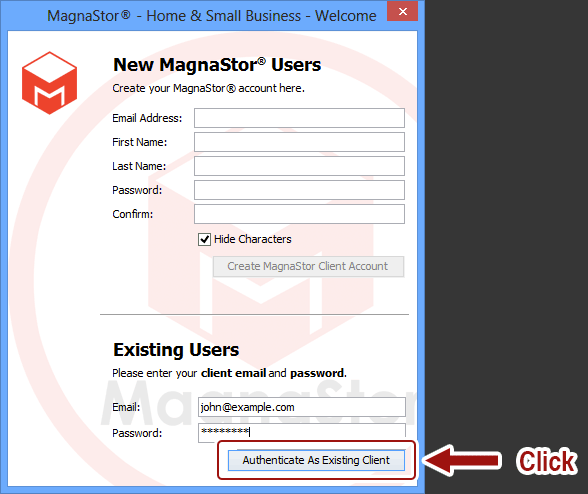Click Authenticate As Existing Client button
This screenshot has height=494, width=588.
click(316, 460)
